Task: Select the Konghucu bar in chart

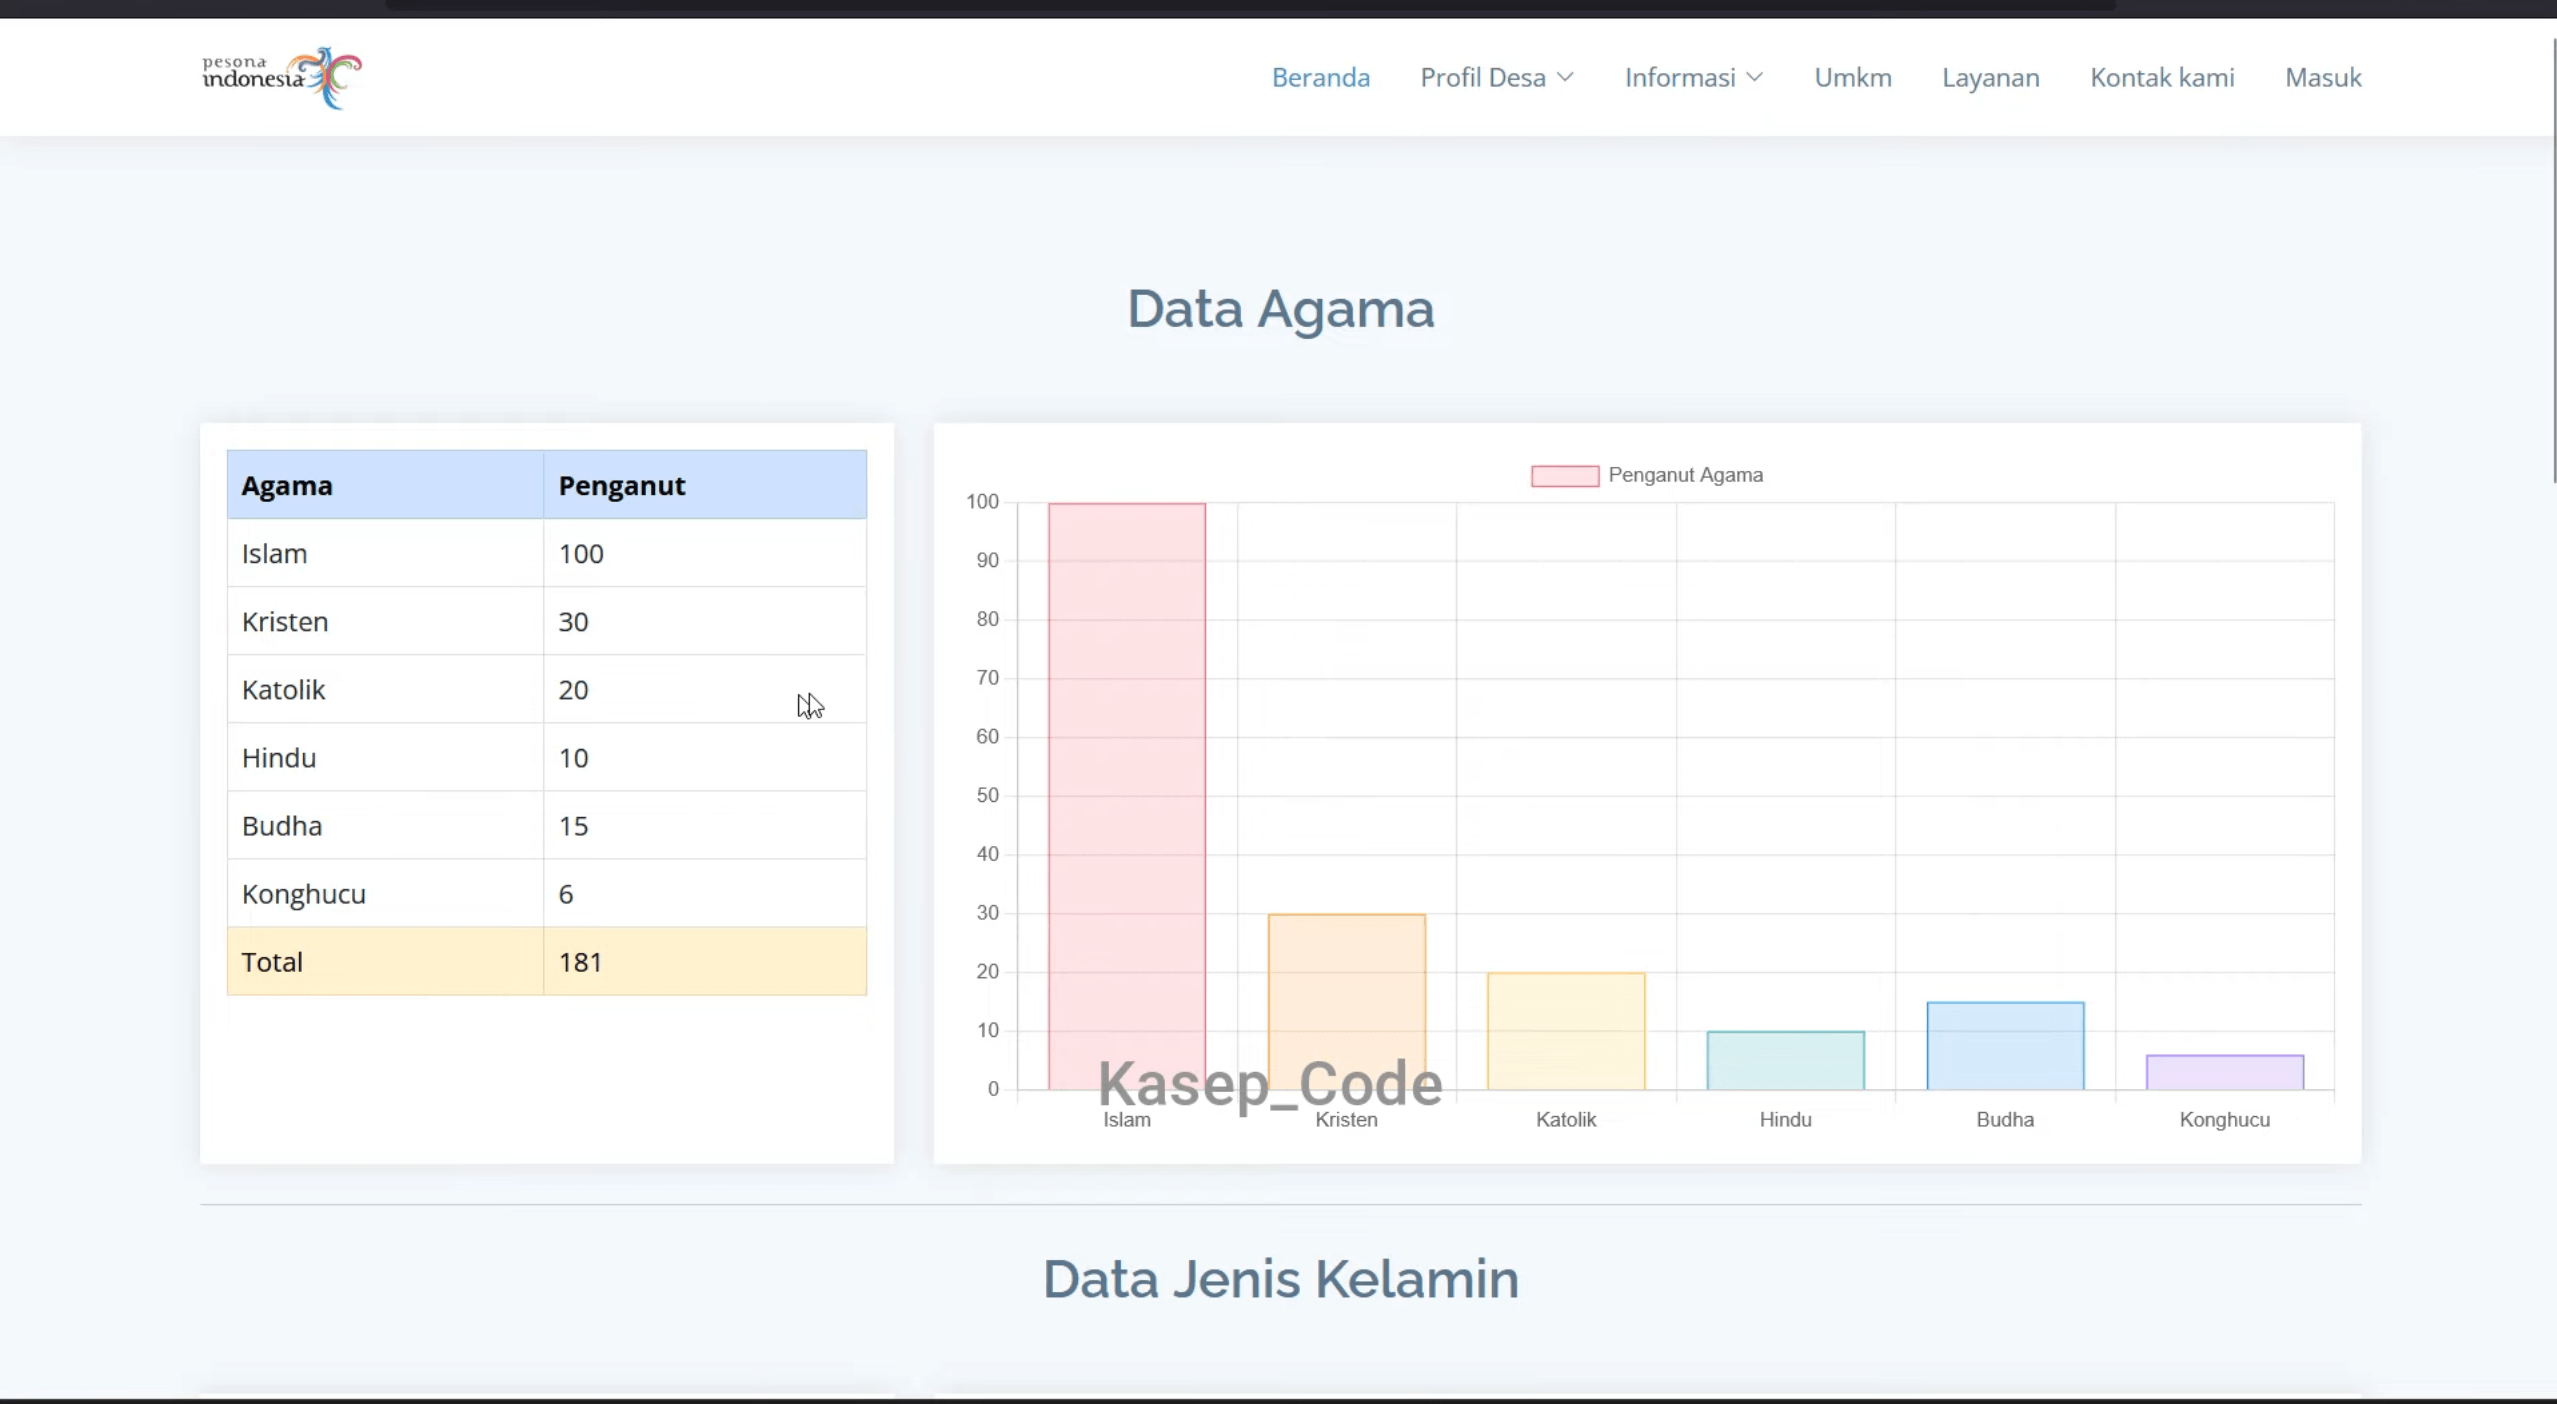Action: (2224, 1072)
